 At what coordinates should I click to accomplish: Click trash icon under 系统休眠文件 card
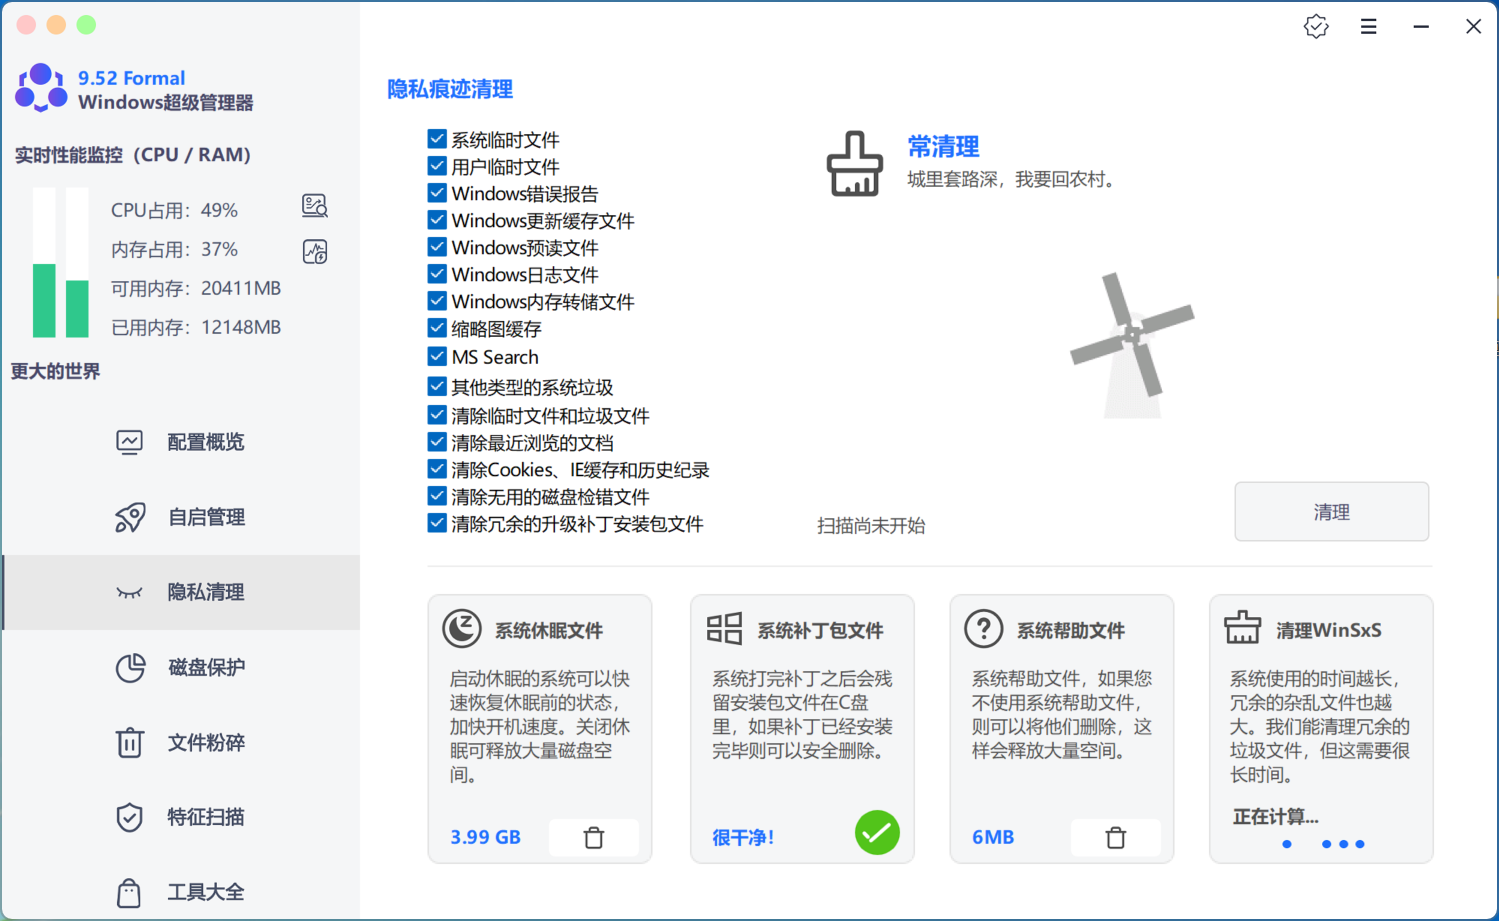(594, 838)
